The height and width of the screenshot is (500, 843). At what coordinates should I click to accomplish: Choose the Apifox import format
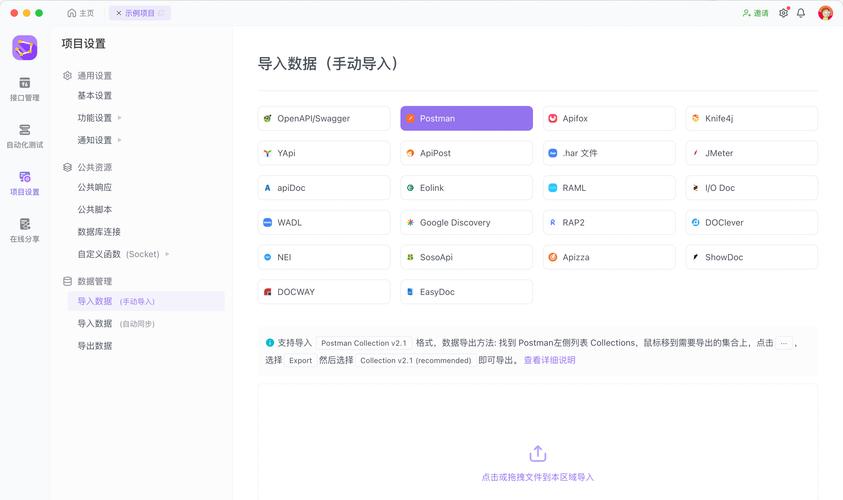609,118
